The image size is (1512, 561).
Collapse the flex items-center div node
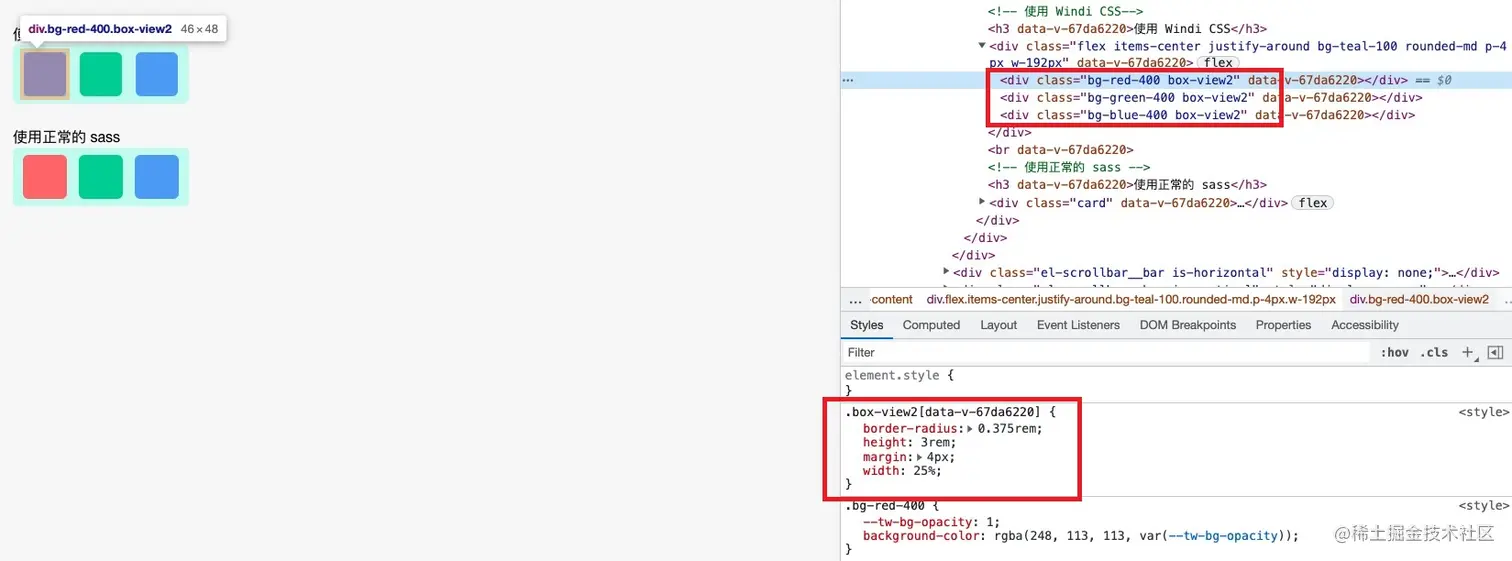(982, 45)
